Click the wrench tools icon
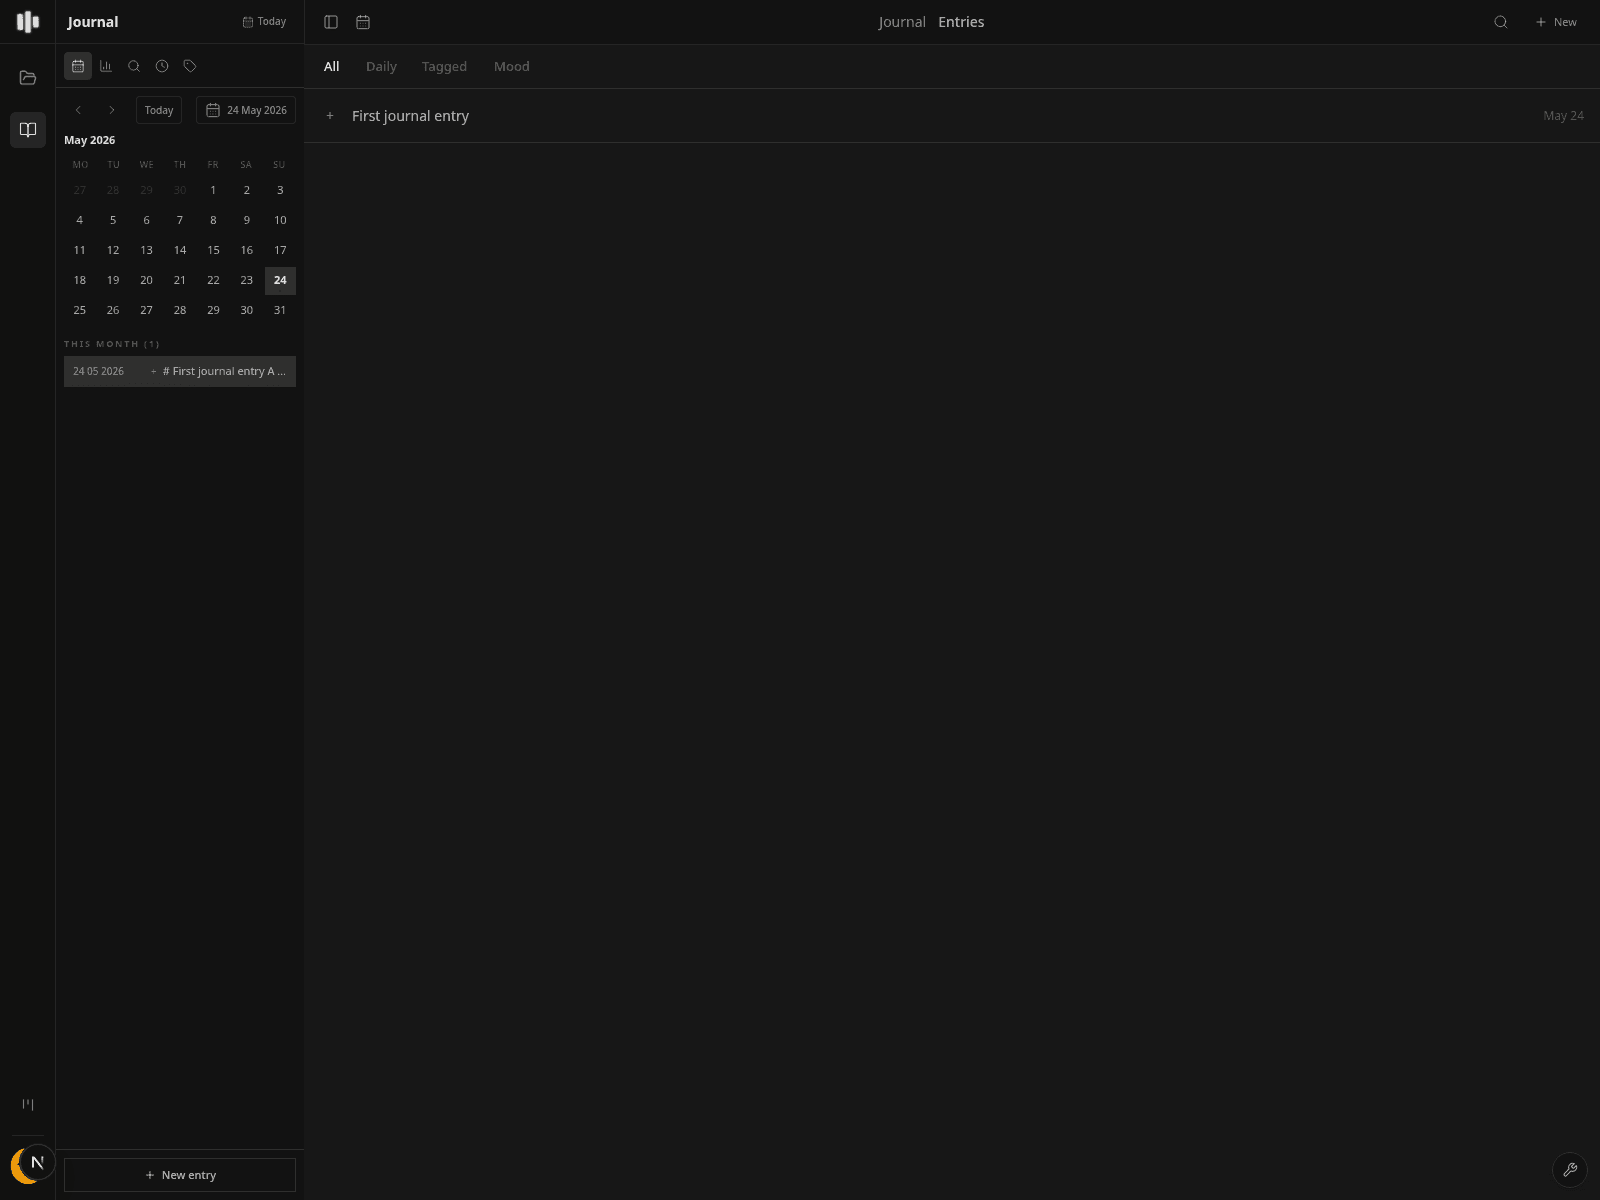The width and height of the screenshot is (1600, 1200). pyautogui.click(x=1570, y=1170)
